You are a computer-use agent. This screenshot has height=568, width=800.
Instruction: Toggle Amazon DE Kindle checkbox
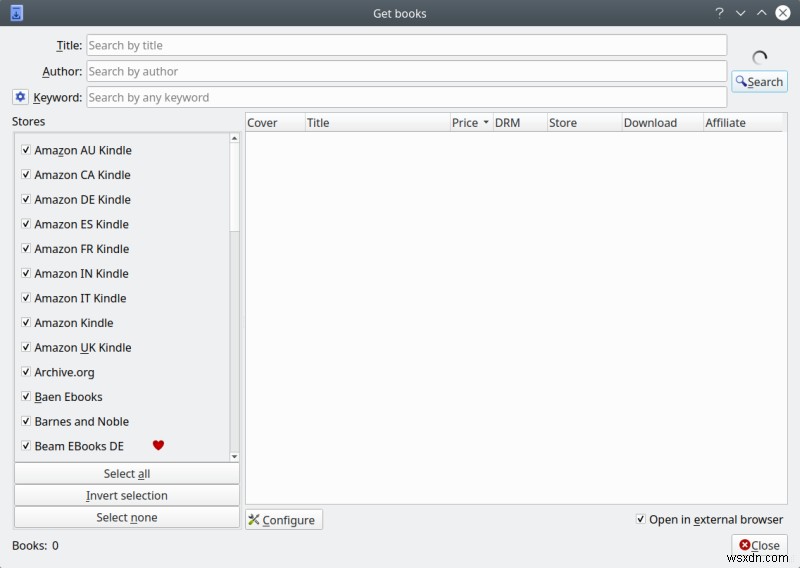point(26,199)
